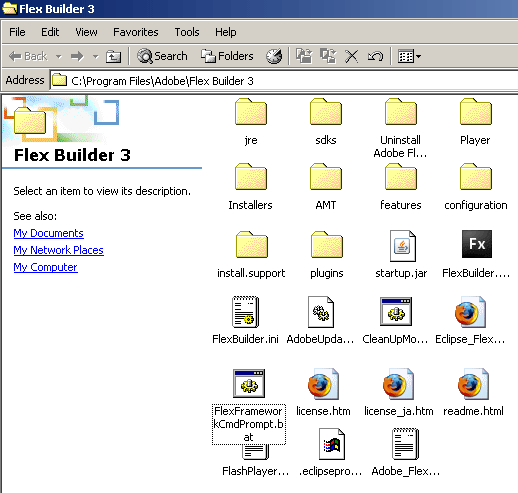Select the license.htm file icon
Screen dimensions: 518x493
(323, 384)
